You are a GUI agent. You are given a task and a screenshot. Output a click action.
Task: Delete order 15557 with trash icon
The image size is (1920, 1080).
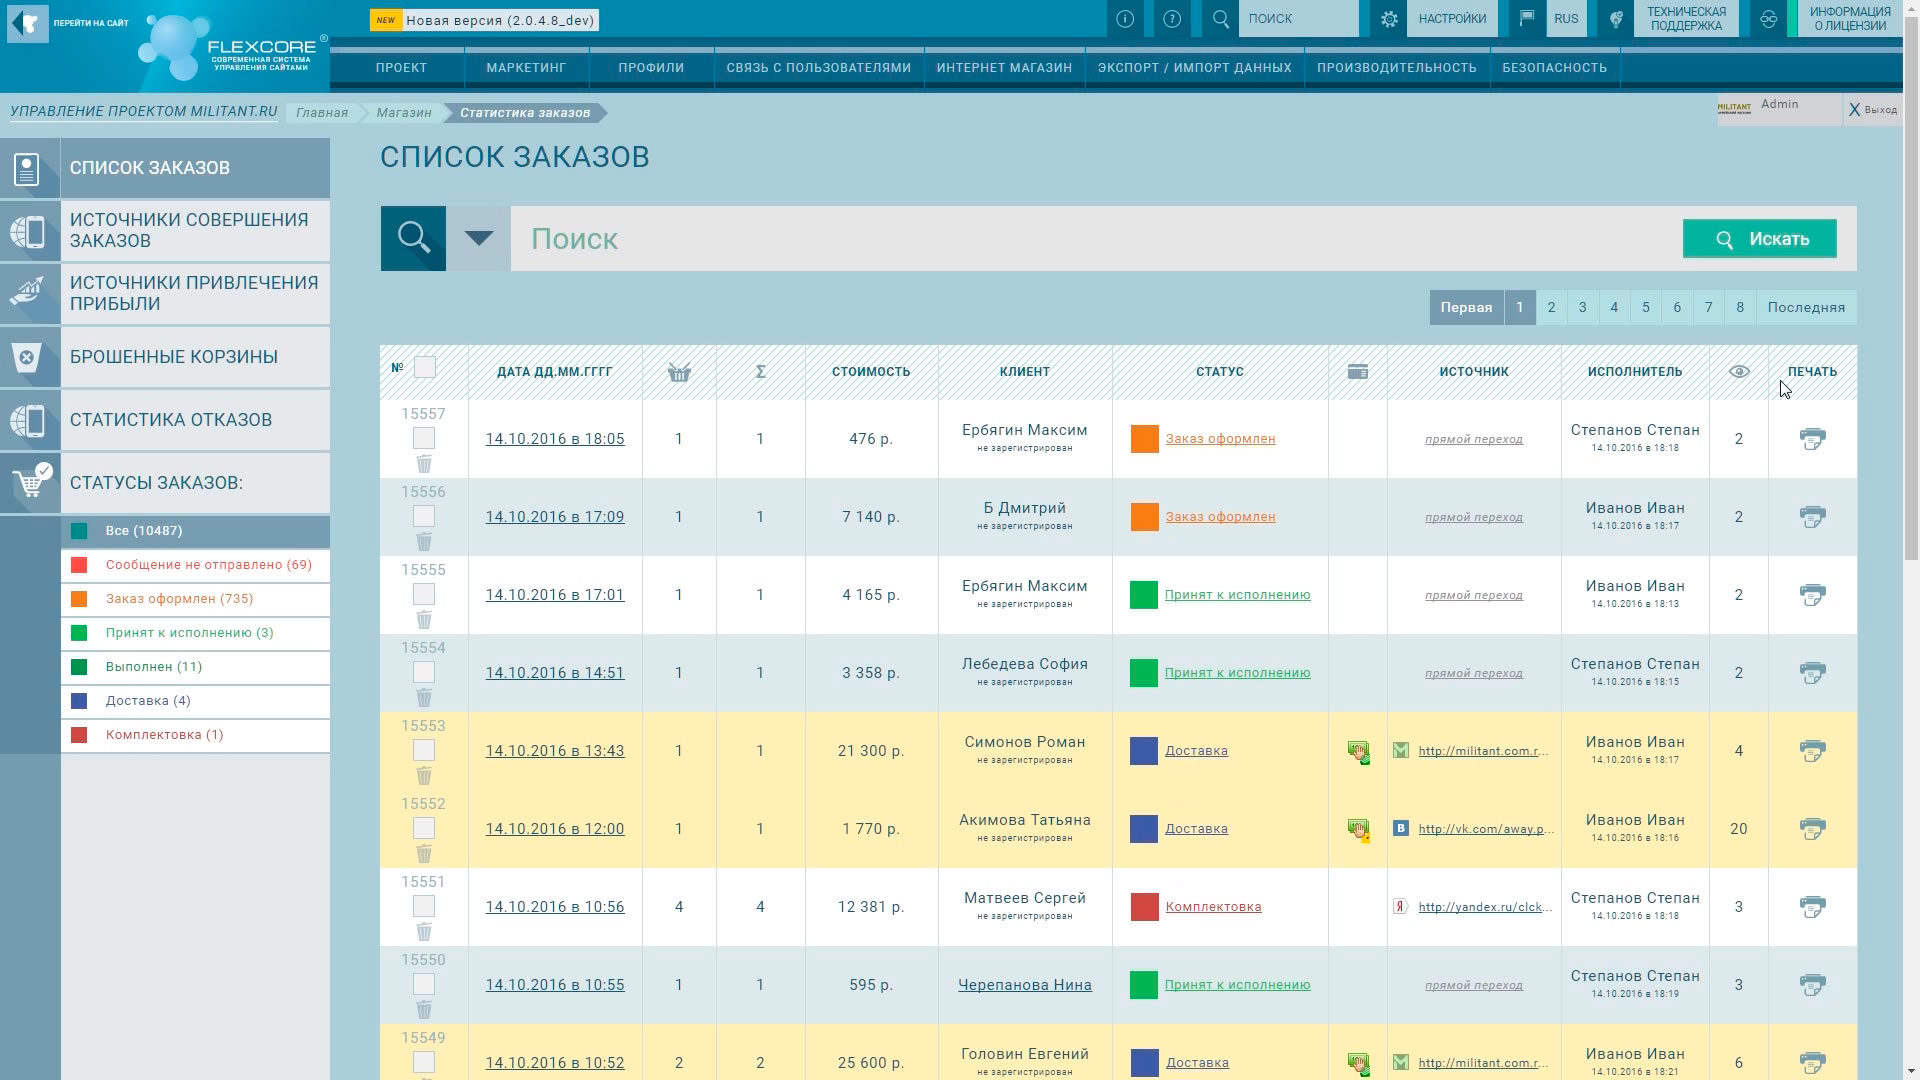(x=424, y=464)
